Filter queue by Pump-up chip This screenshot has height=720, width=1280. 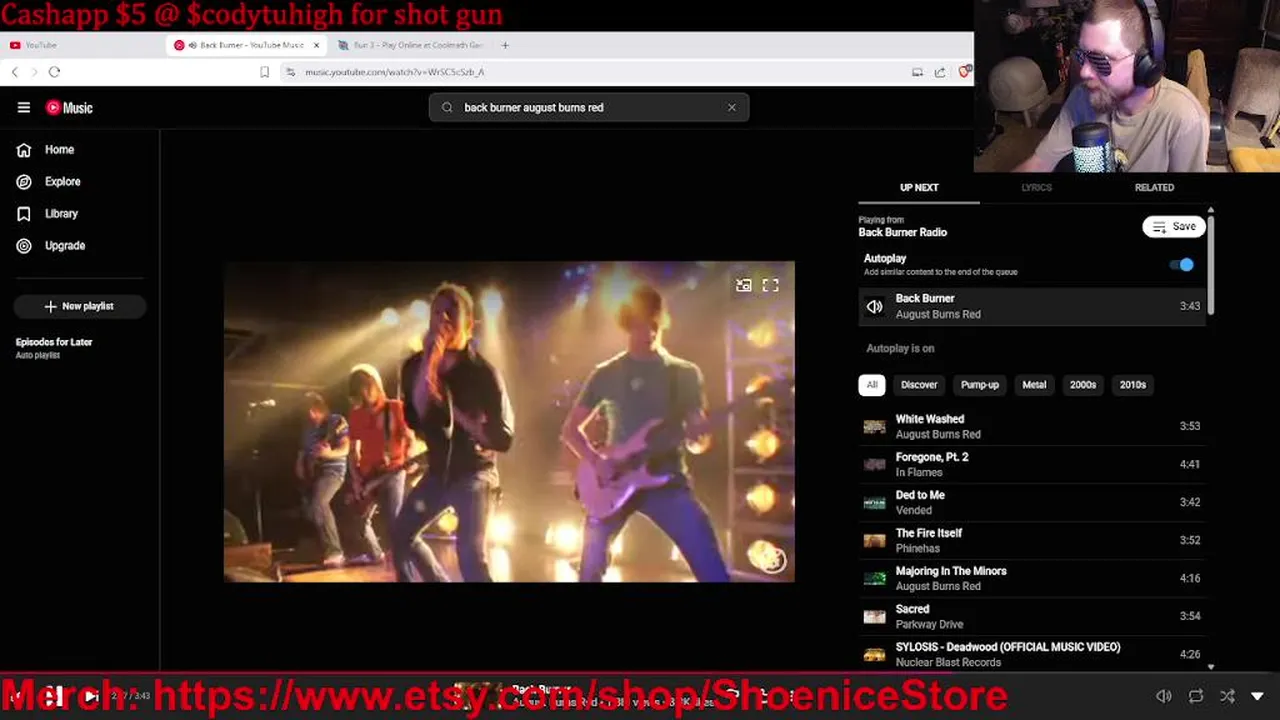980,385
